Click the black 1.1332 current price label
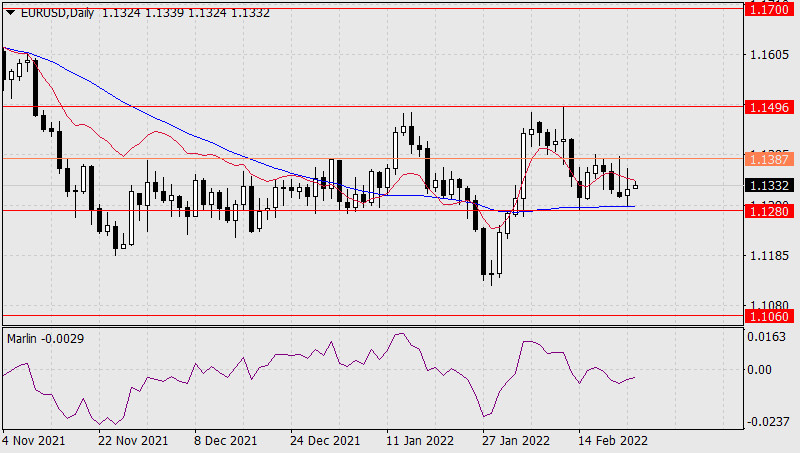 (x=769, y=185)
